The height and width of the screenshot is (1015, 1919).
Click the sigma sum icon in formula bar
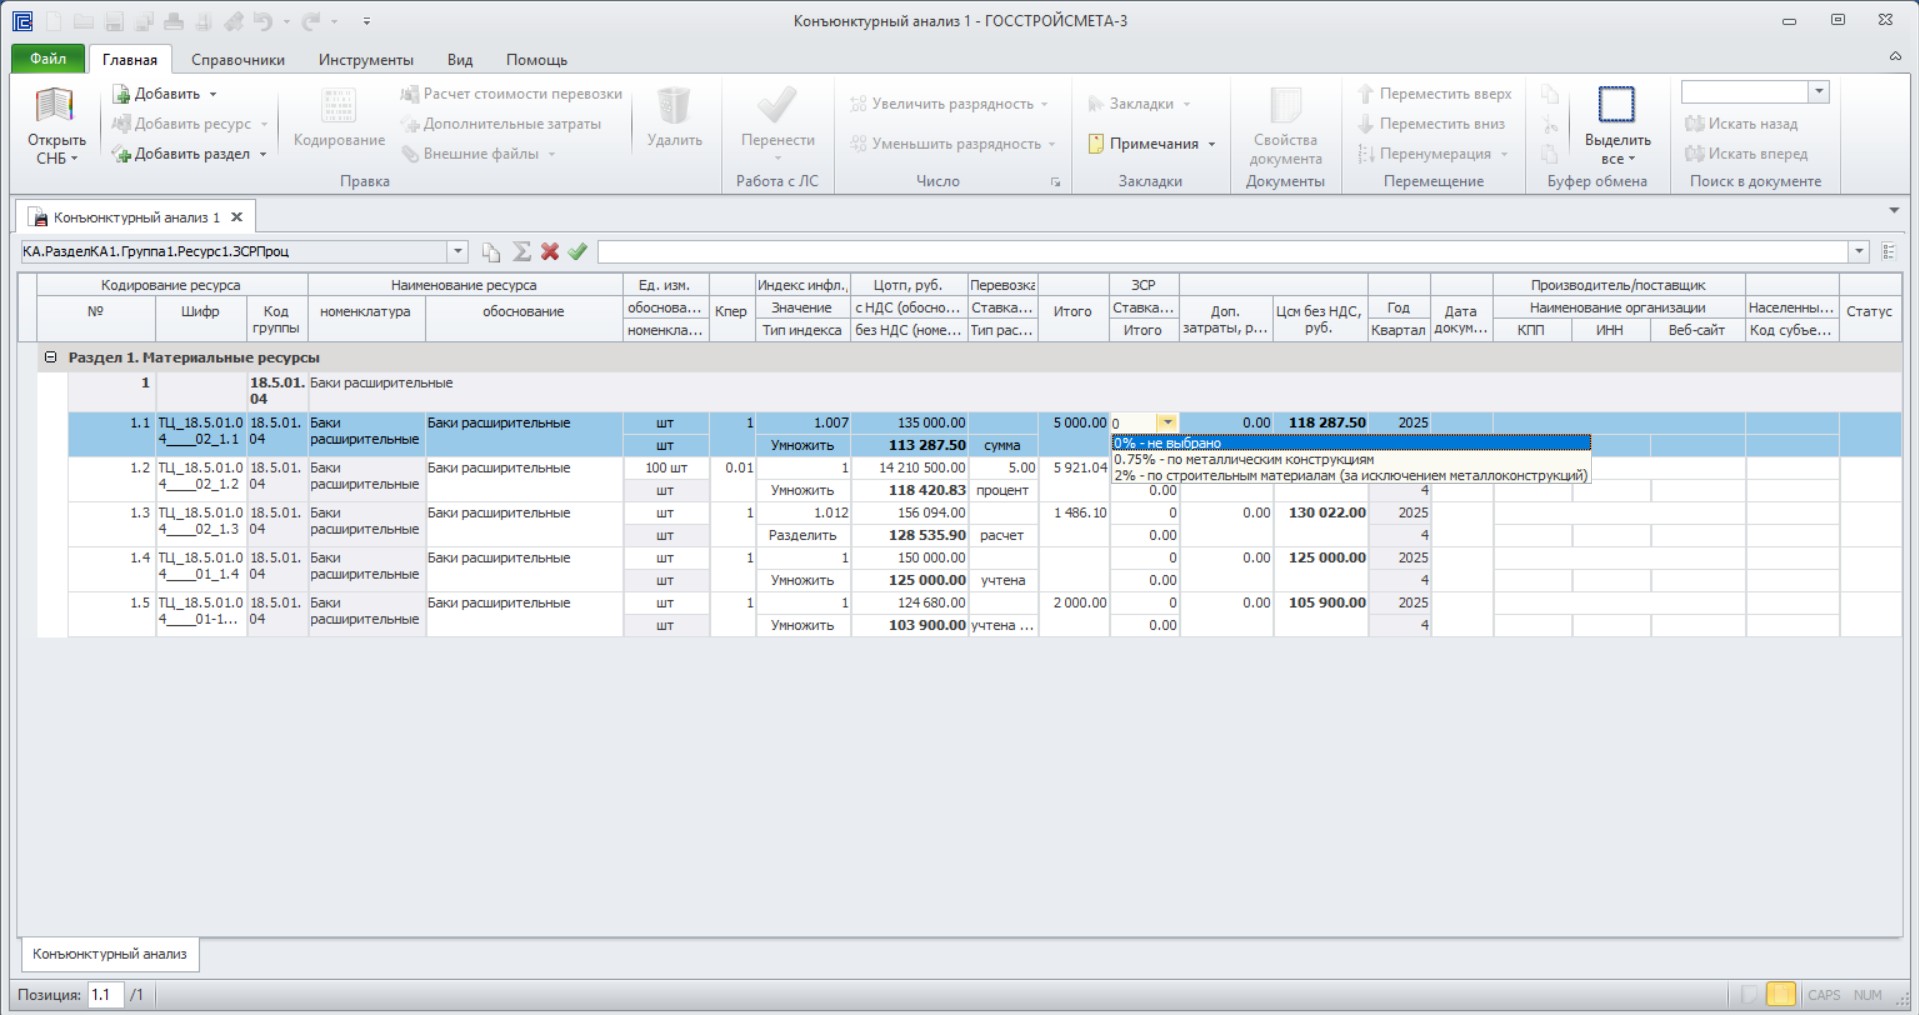point(521,252)
